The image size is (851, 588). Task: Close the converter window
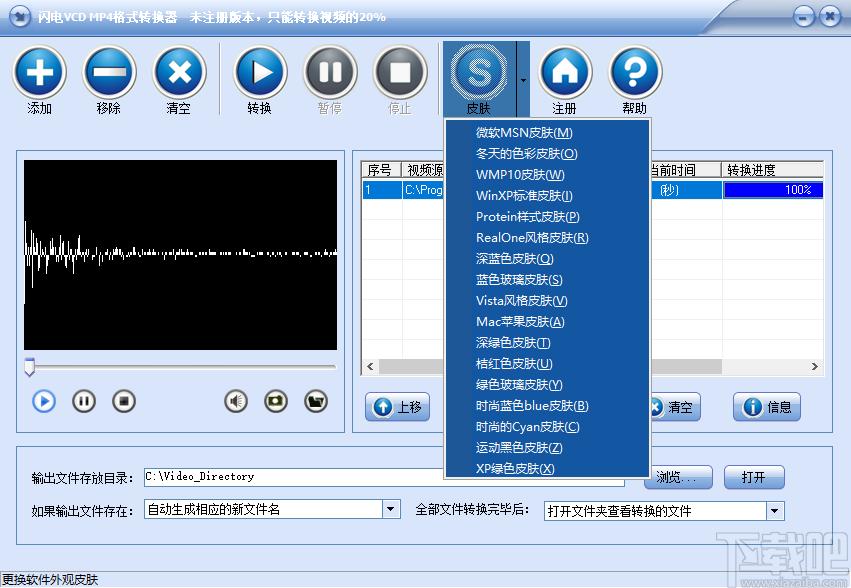830,16
